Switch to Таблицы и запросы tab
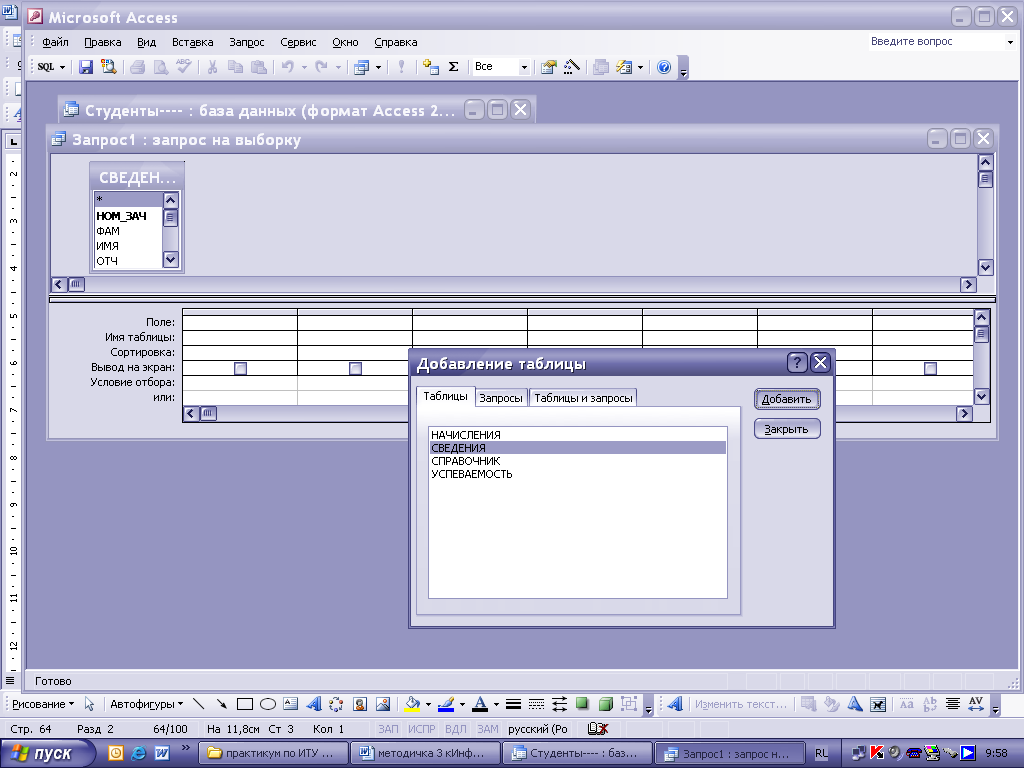This screenshot has width=1024, height=768. click(583, 398)
